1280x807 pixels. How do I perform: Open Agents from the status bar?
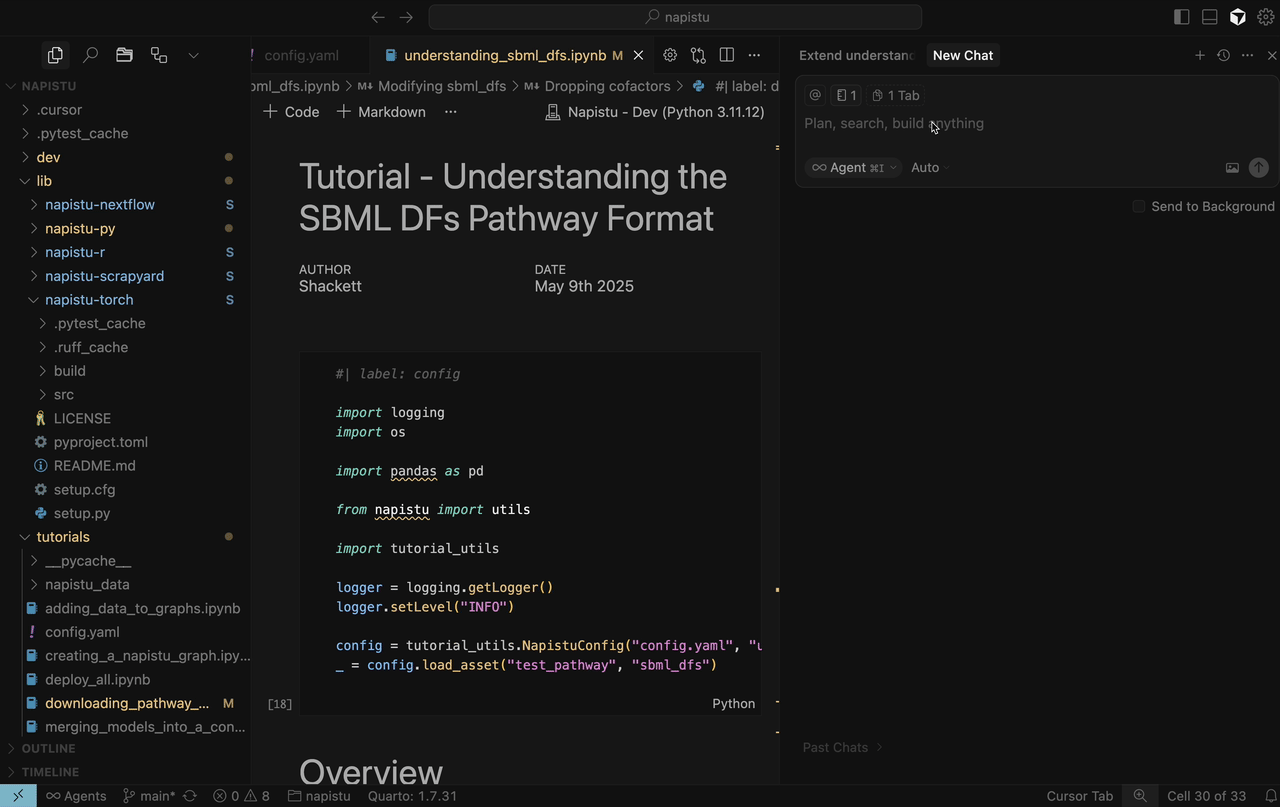(76, 796)
